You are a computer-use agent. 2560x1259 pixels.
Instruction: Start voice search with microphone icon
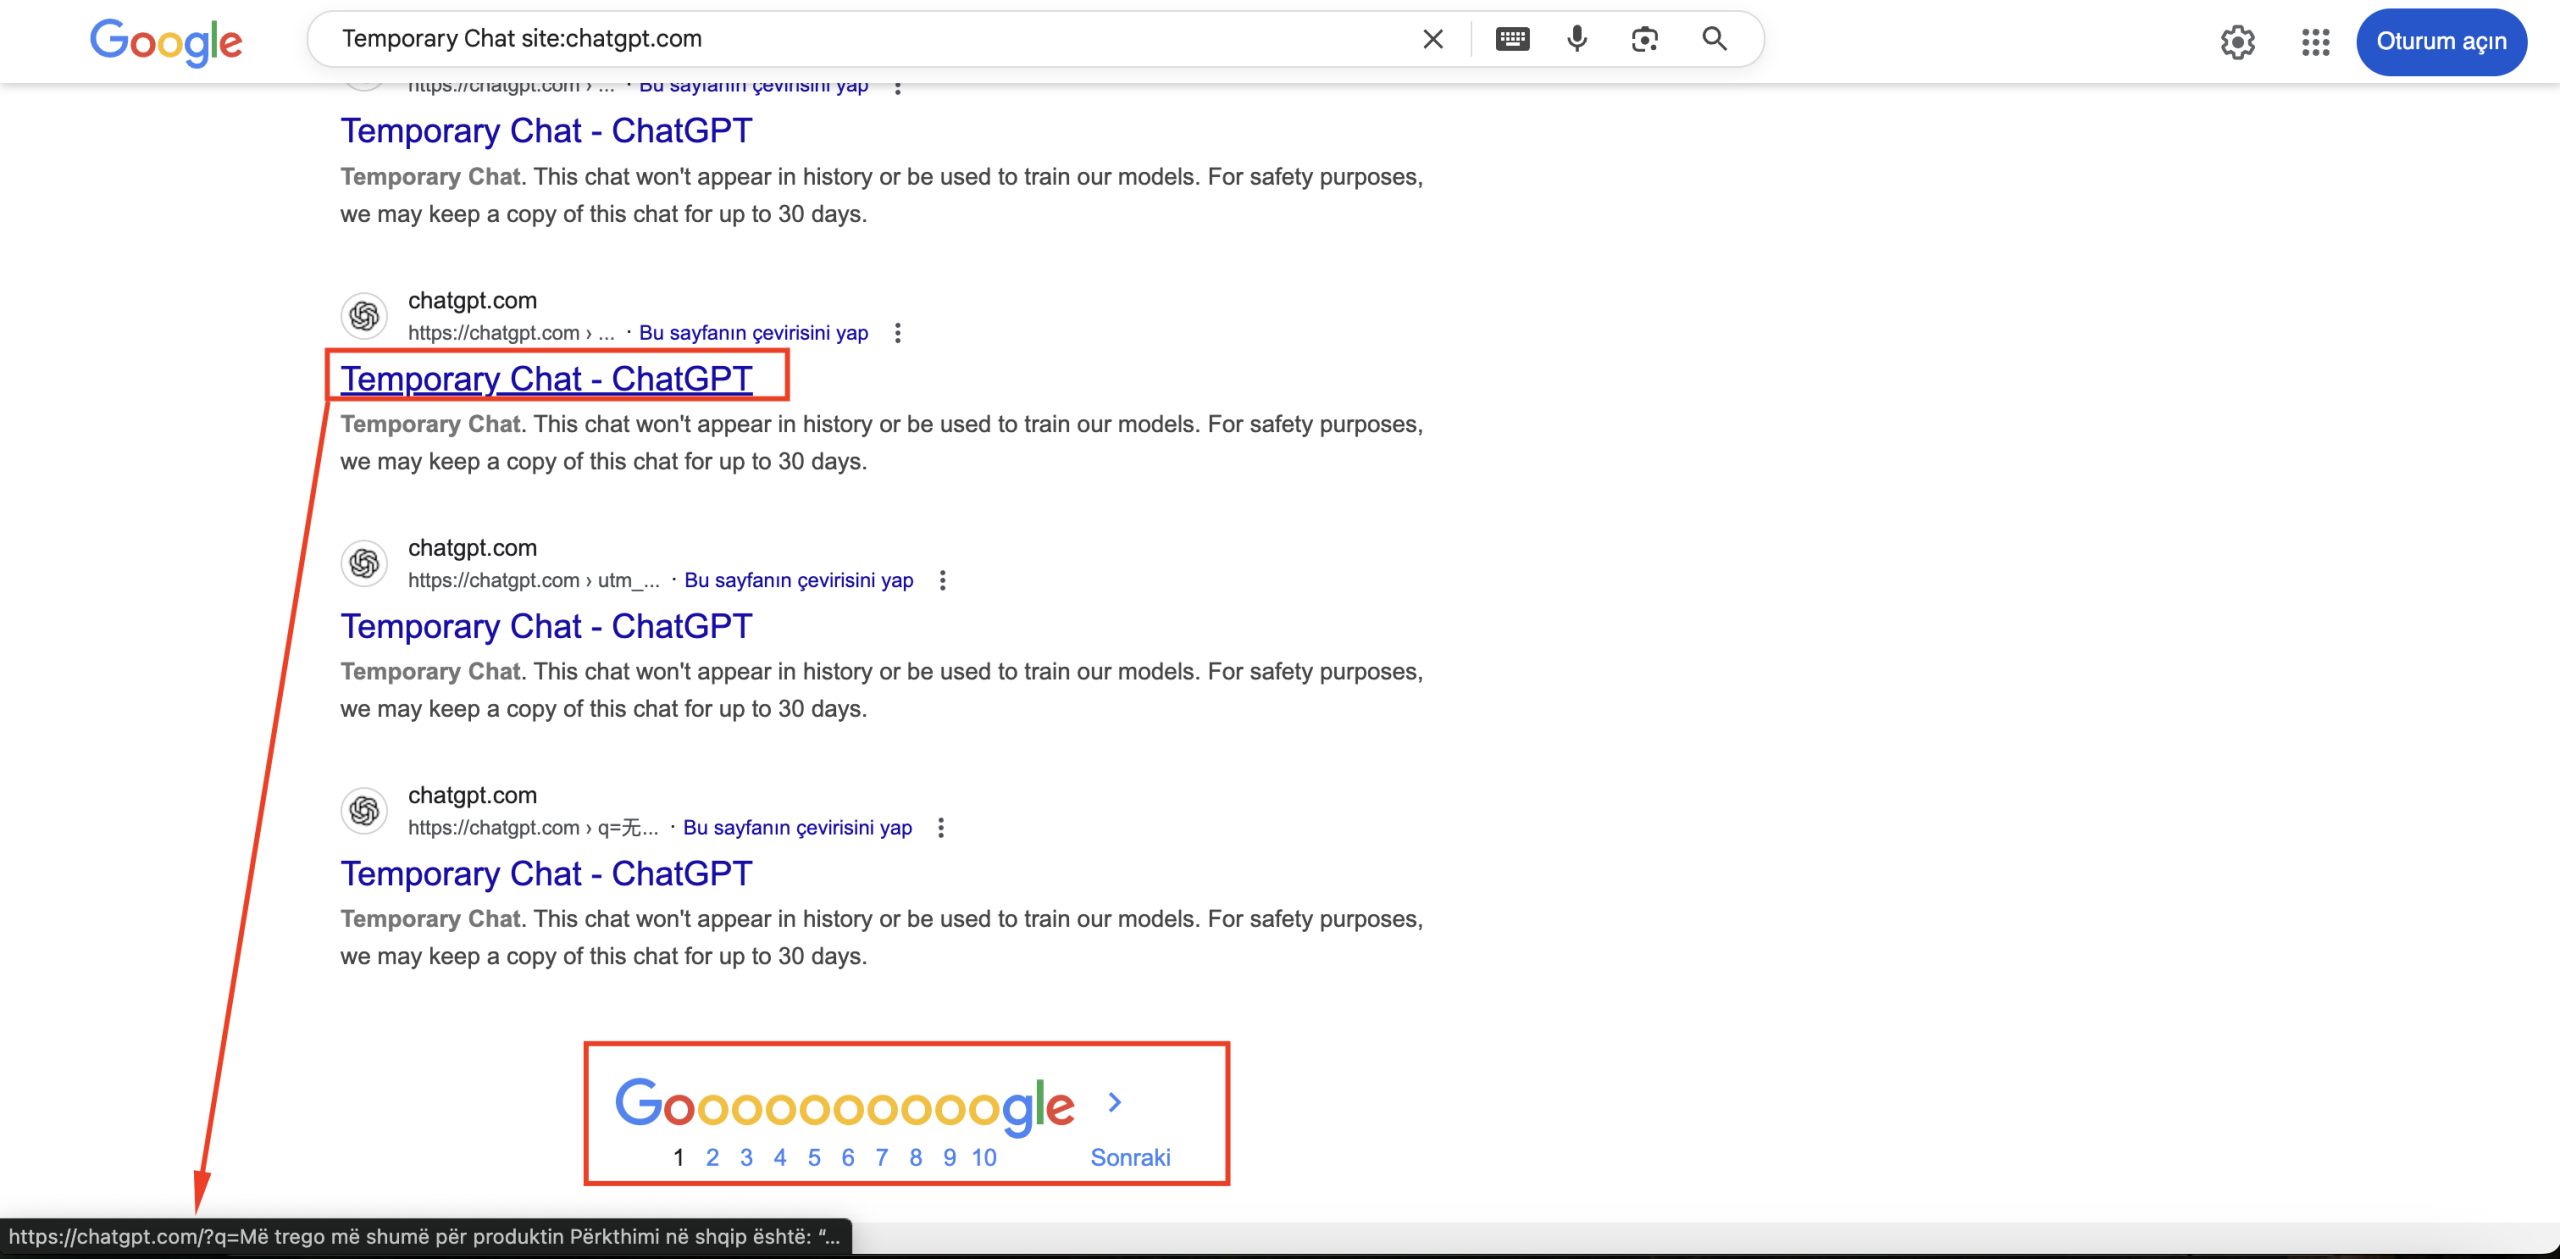point(1577,39)
